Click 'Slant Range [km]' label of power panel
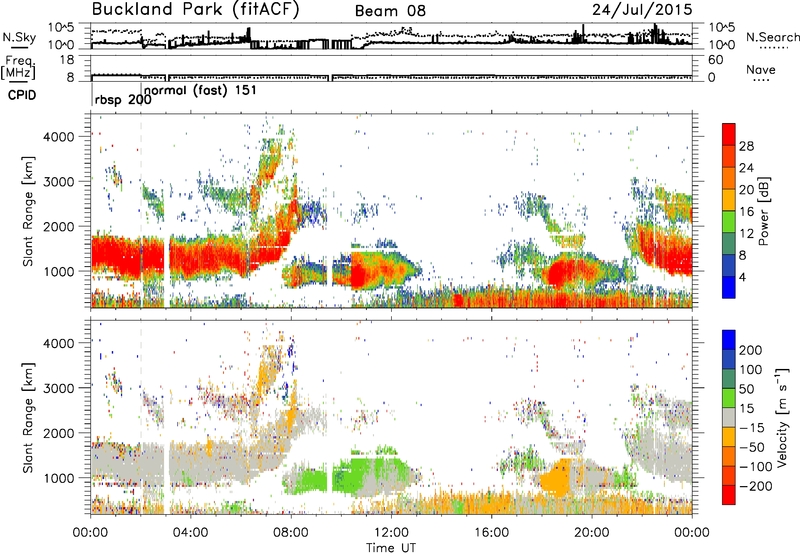The width and height of the screenshot is (800, 554). (28, 211)
